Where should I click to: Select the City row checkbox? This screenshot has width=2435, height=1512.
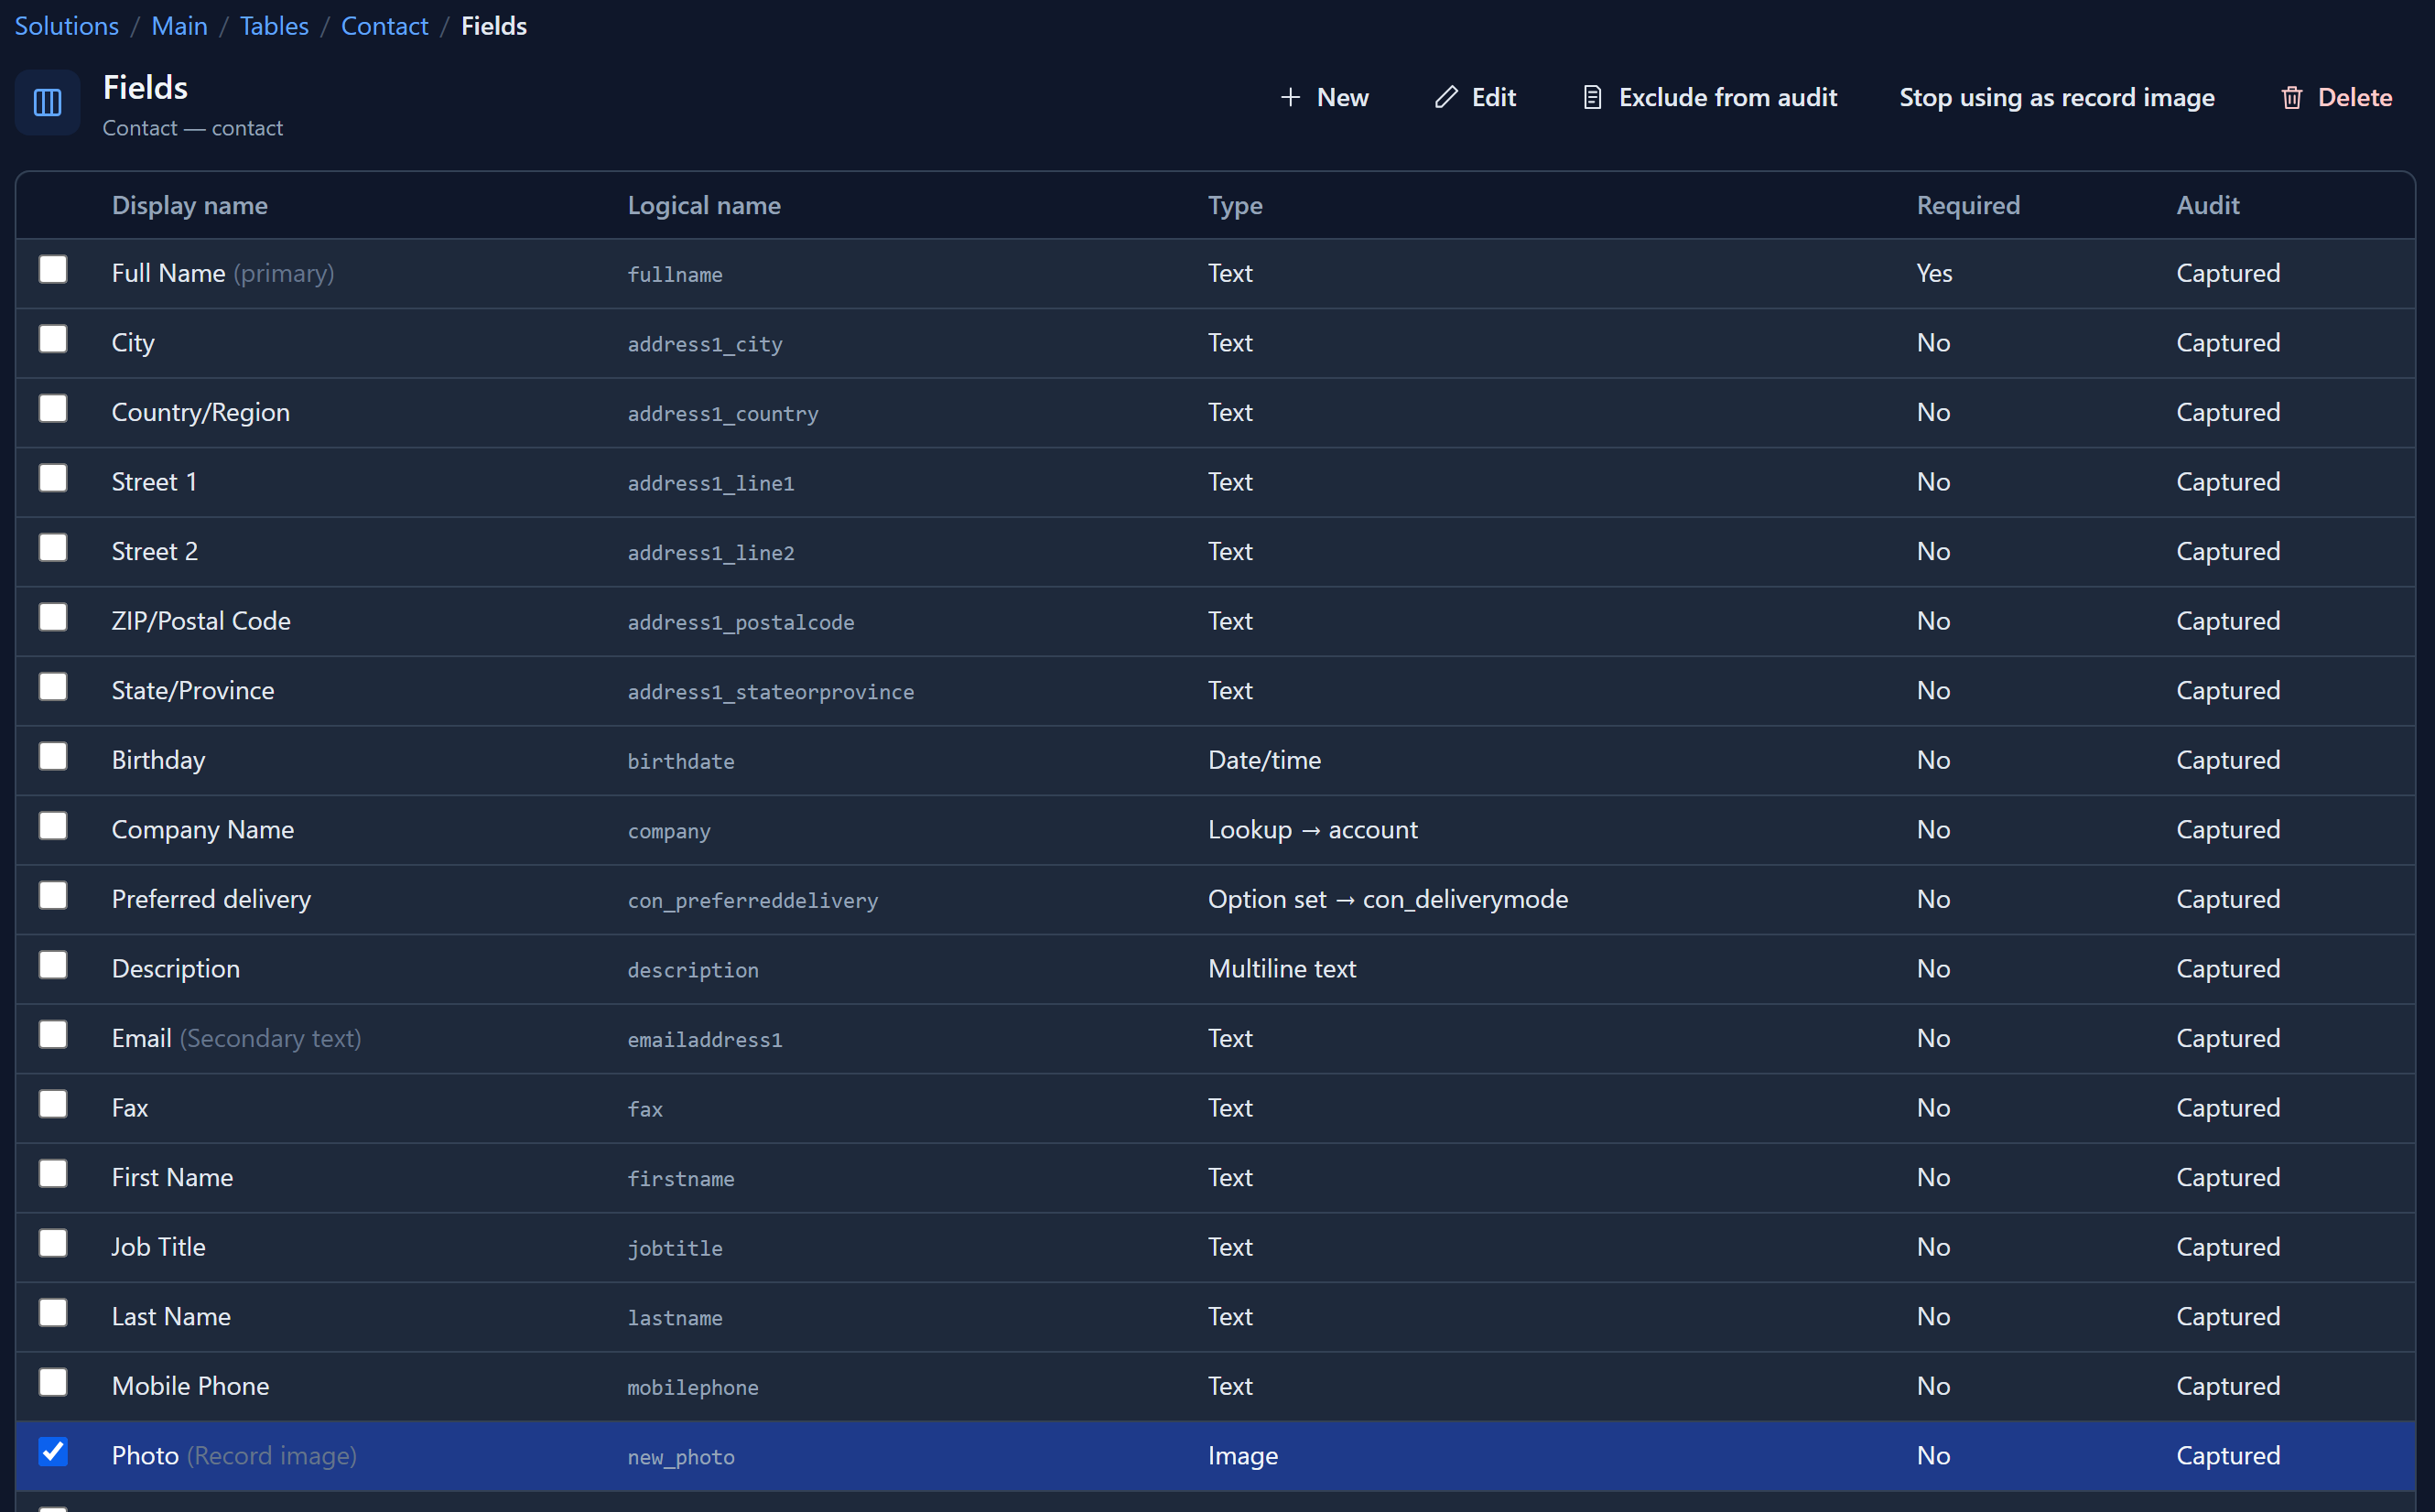(x=53, y=340)
